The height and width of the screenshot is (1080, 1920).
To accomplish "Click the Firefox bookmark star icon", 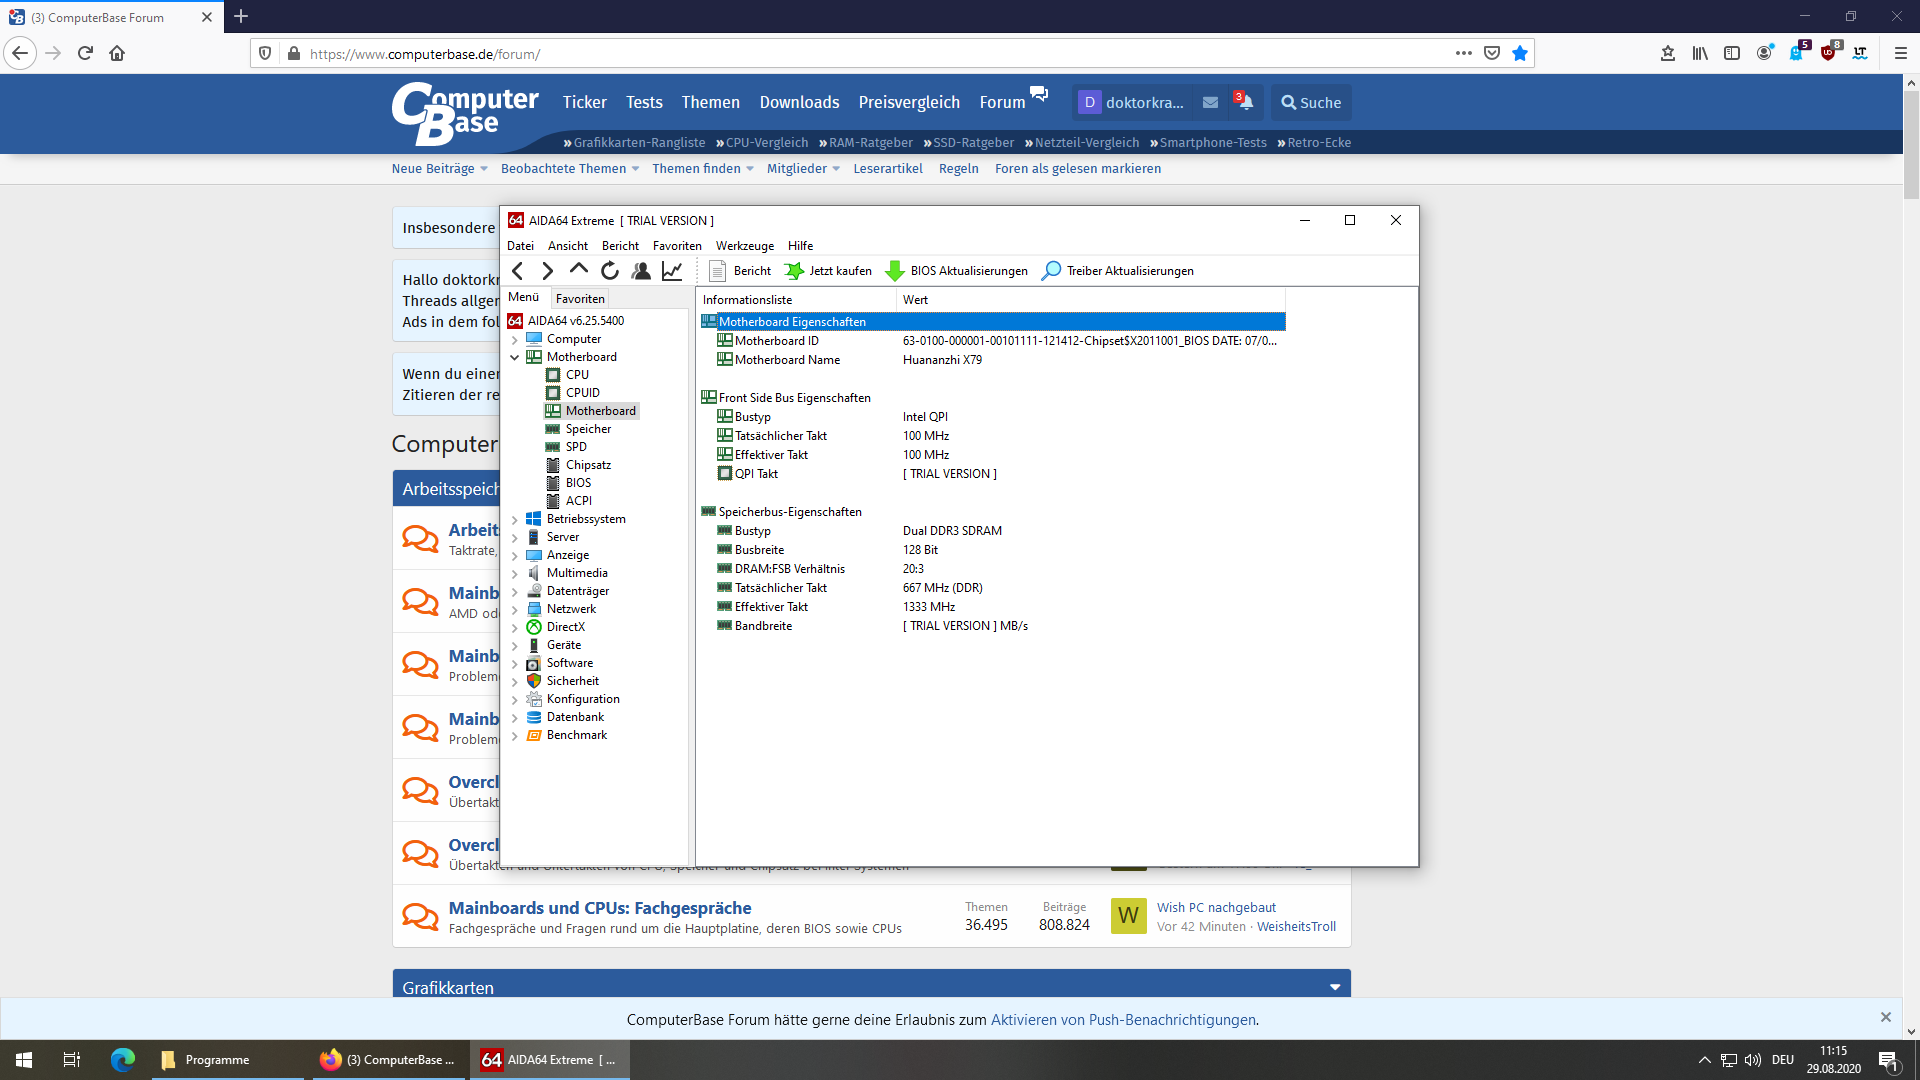I will point(1520,54).
